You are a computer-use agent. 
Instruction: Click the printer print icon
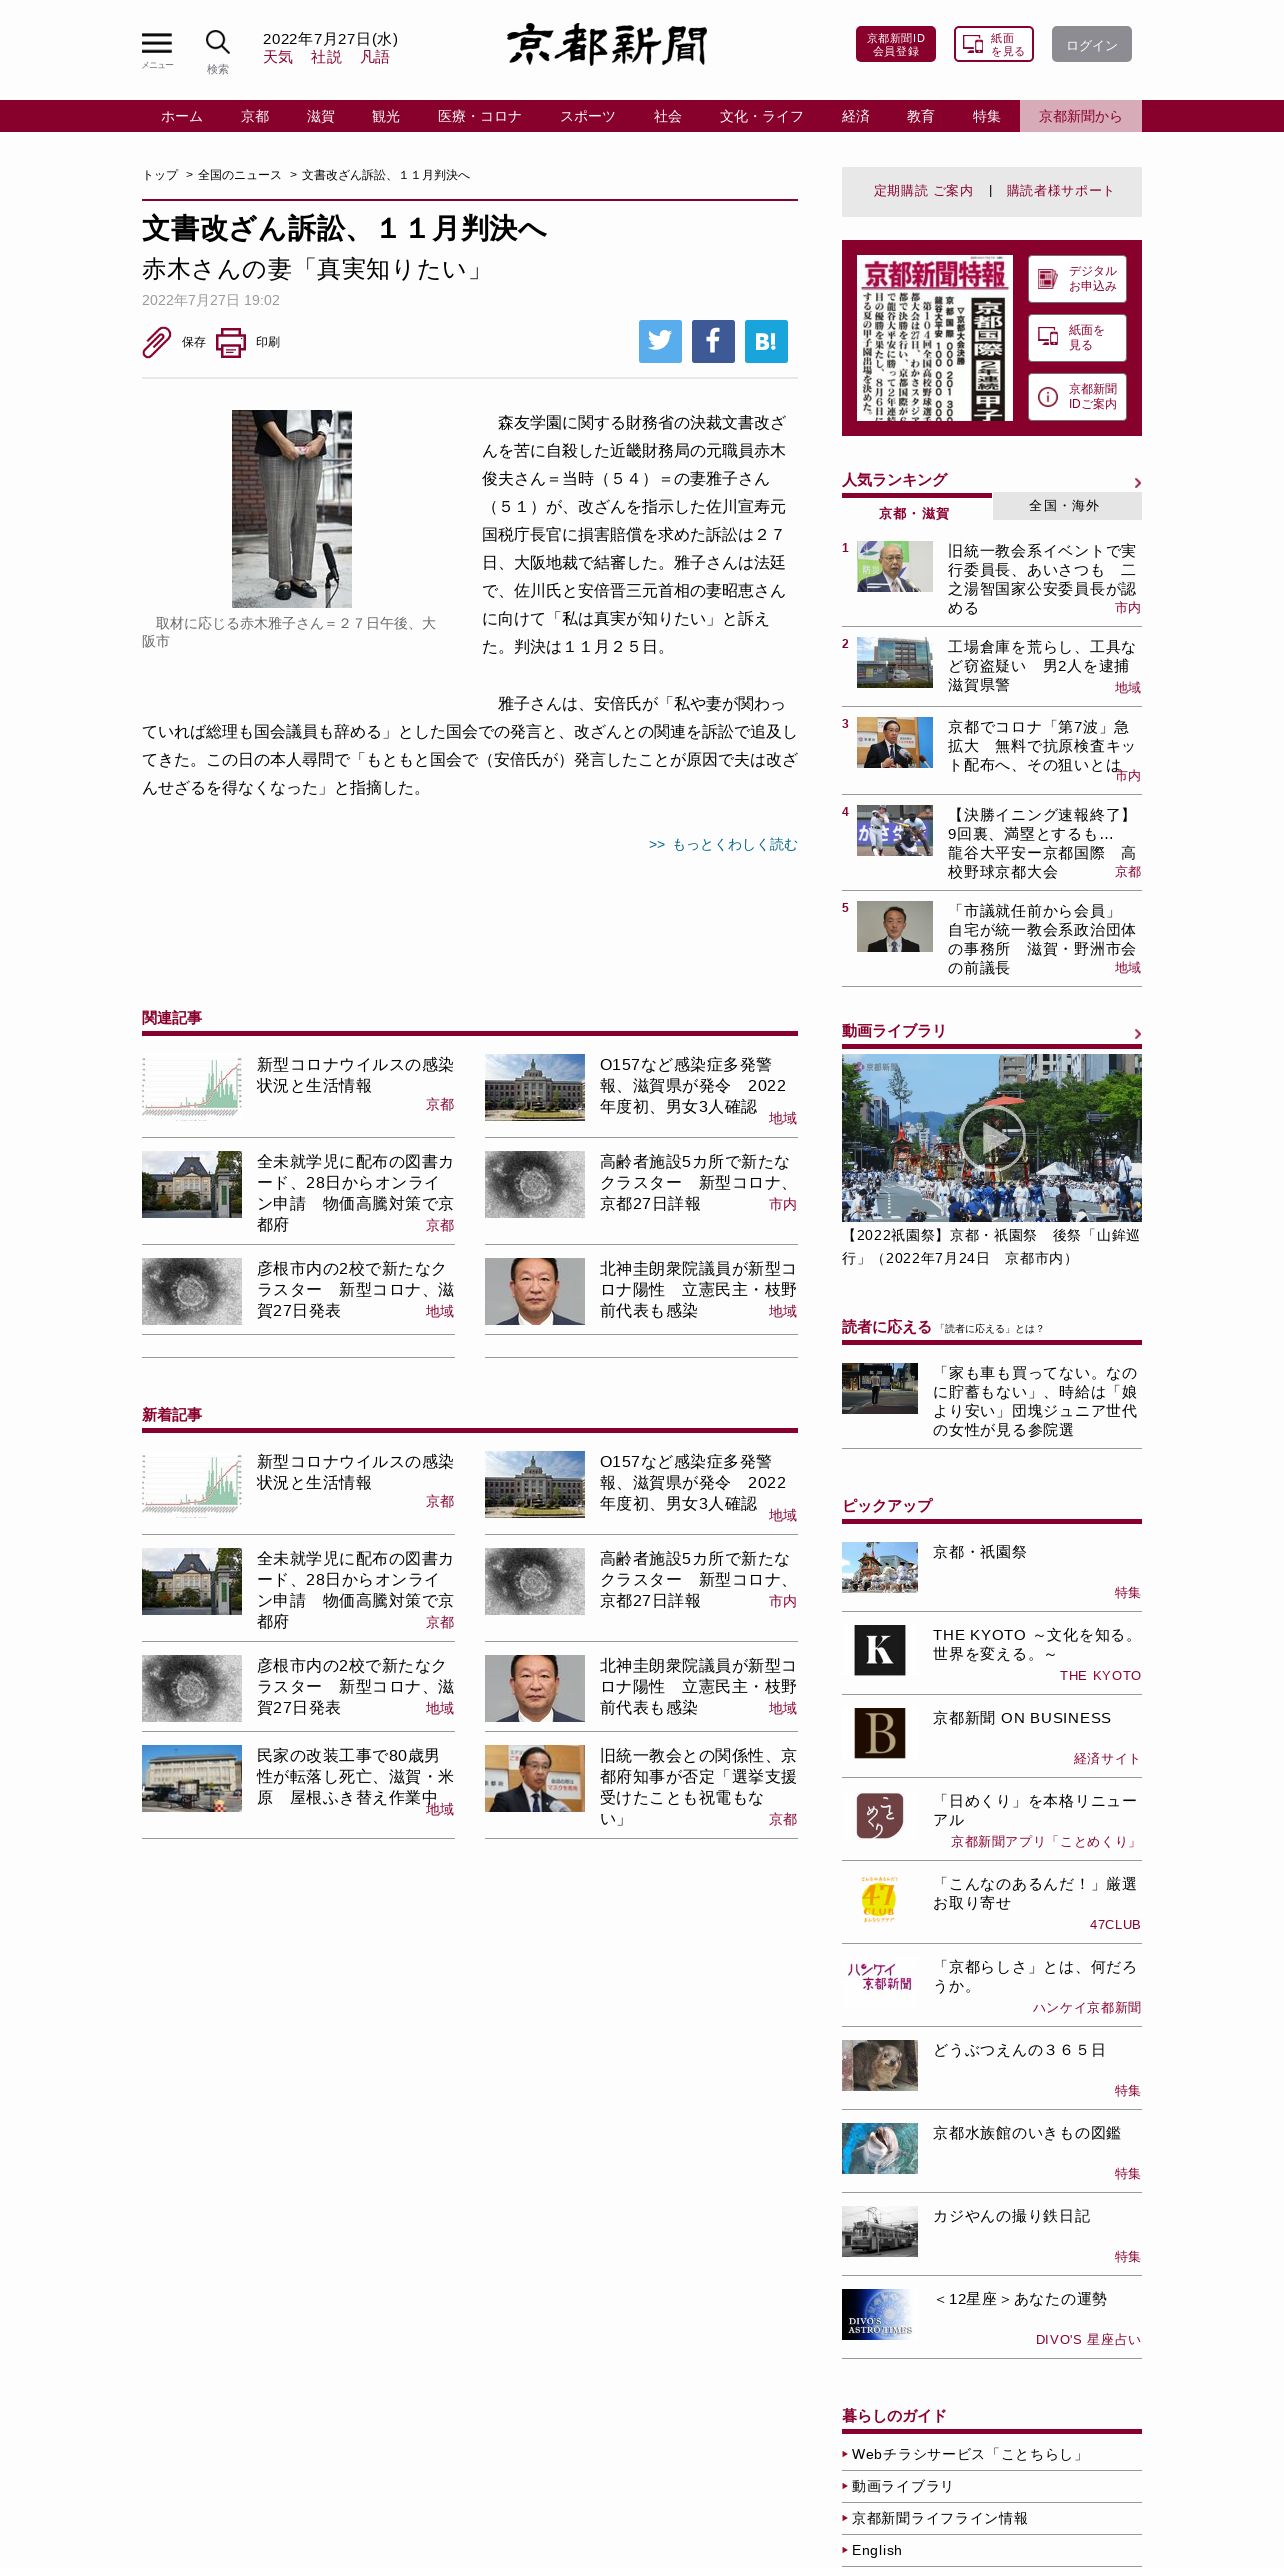[x=231, y=342]
